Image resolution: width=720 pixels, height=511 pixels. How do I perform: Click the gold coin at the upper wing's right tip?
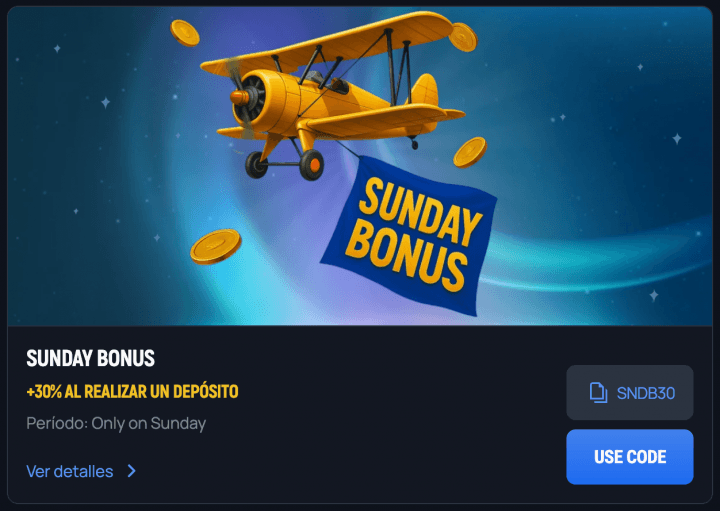click(463, 37)
